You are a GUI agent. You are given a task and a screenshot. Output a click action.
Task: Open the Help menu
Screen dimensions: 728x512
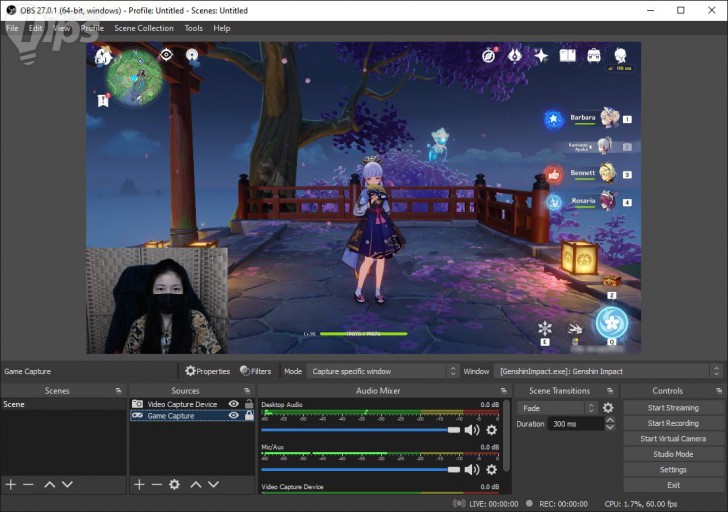point(221,28)
